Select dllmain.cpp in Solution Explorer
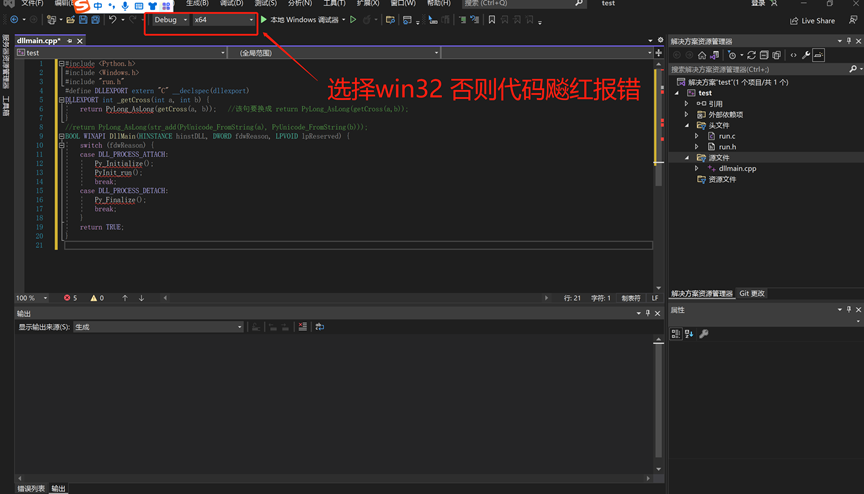The image size is (864, 494). click(x=737, y=169)
